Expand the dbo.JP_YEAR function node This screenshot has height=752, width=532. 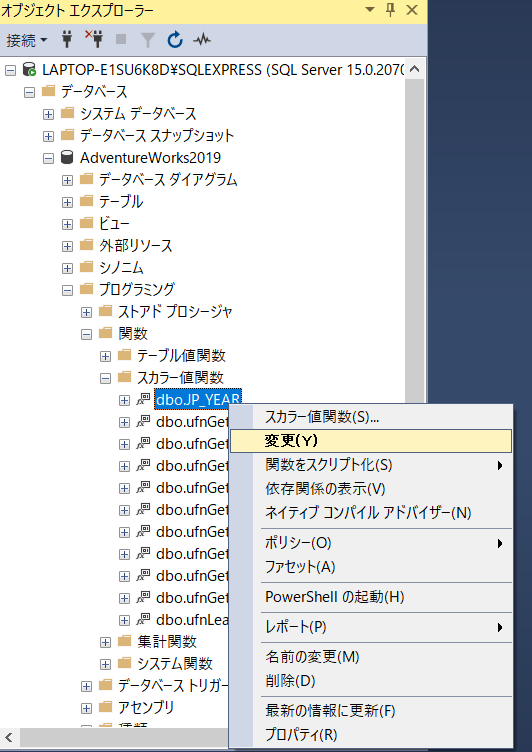pos(124,400)
